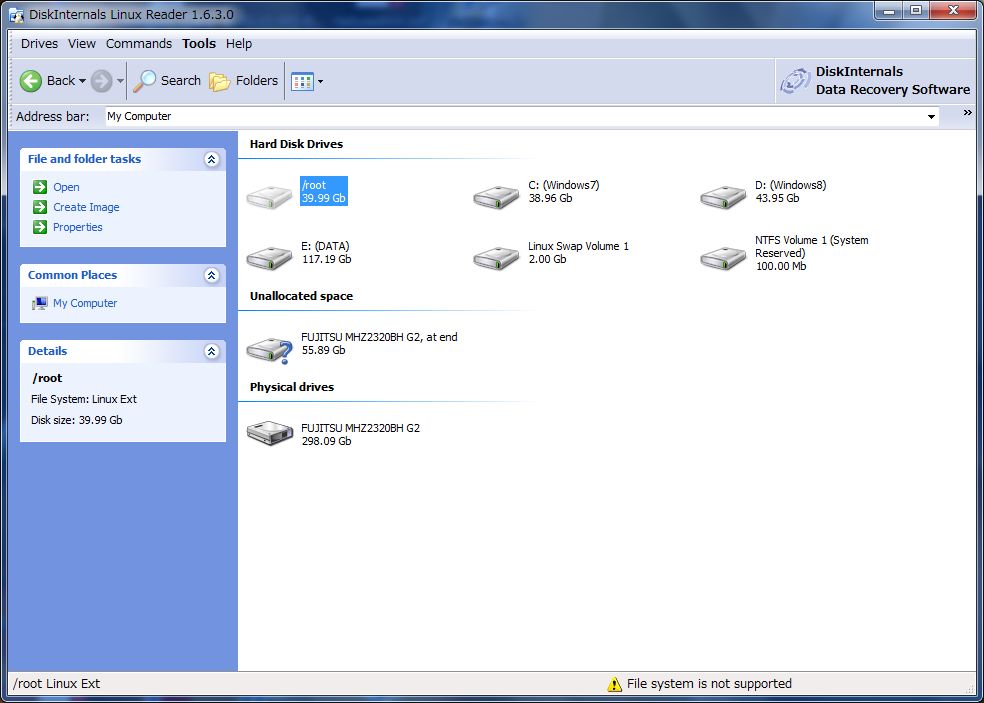Click the greyed Forward arrow icon
Viewport: 984px width, 703px height.
(x=101, y=81)
